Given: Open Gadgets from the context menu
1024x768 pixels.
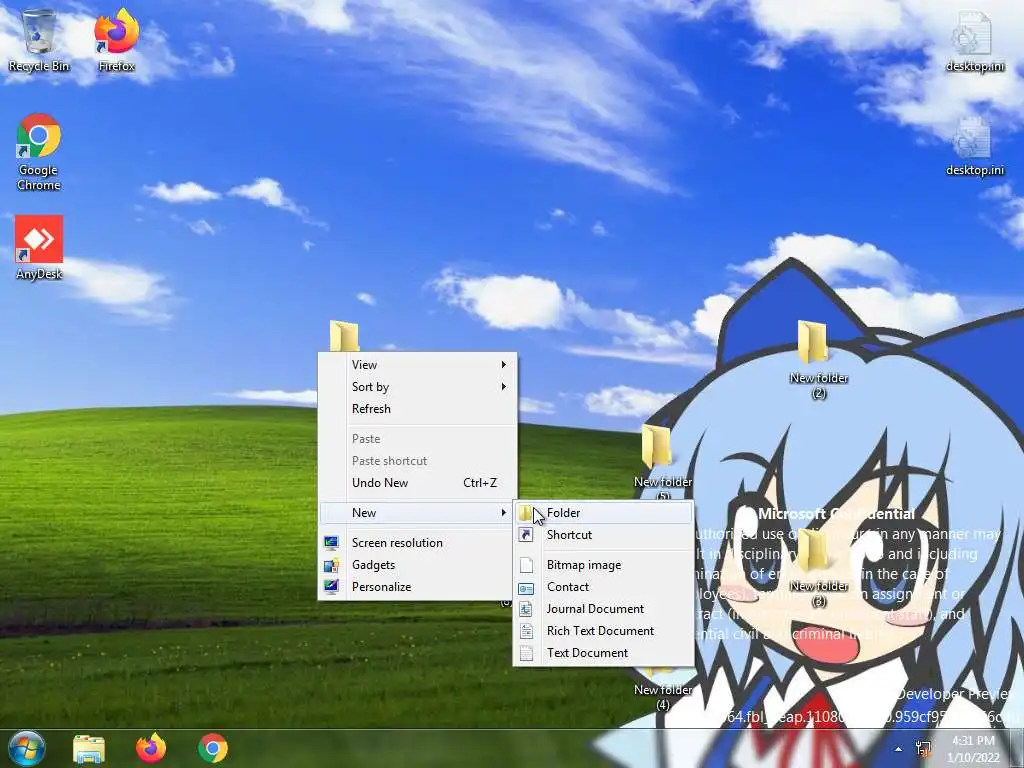Looking at the screenshot, I should click(x=417, y=565).
